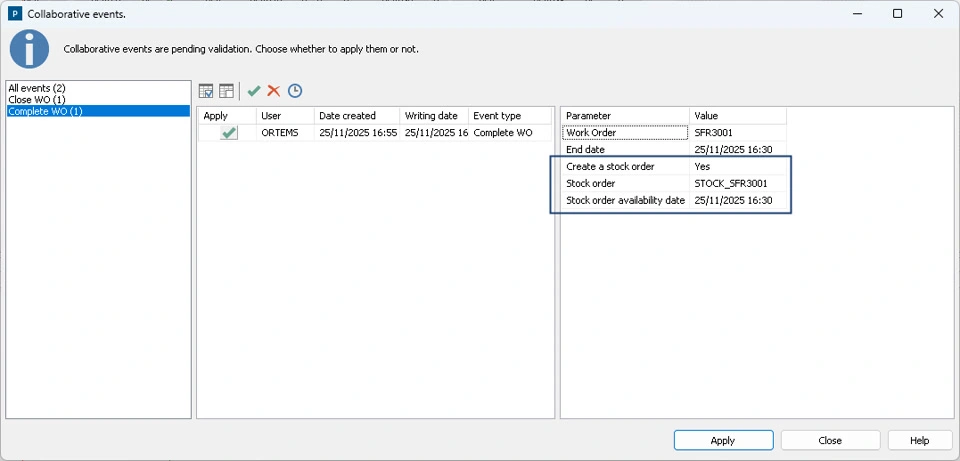Click the app icon in the title bar
The width and height of the screenshot is (960, 461).
[x=15, y=14]
